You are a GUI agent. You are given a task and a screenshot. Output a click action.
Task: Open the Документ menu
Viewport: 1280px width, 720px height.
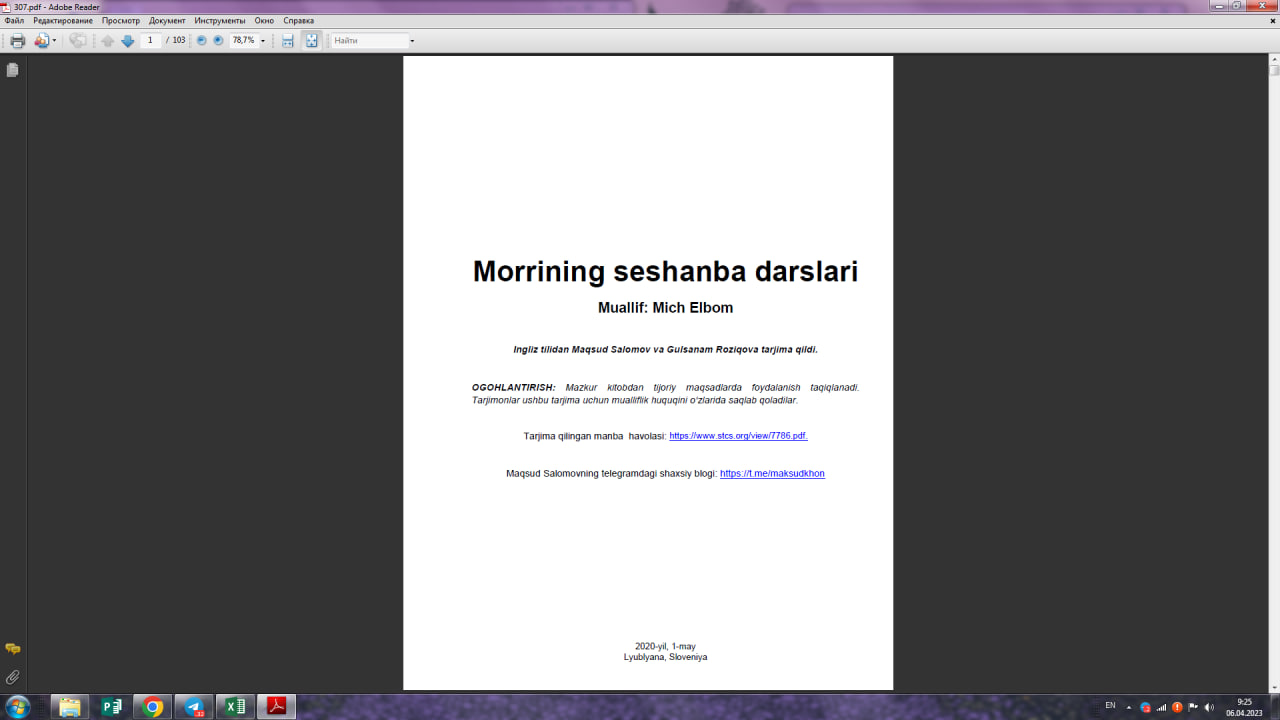tap(166, 19)
